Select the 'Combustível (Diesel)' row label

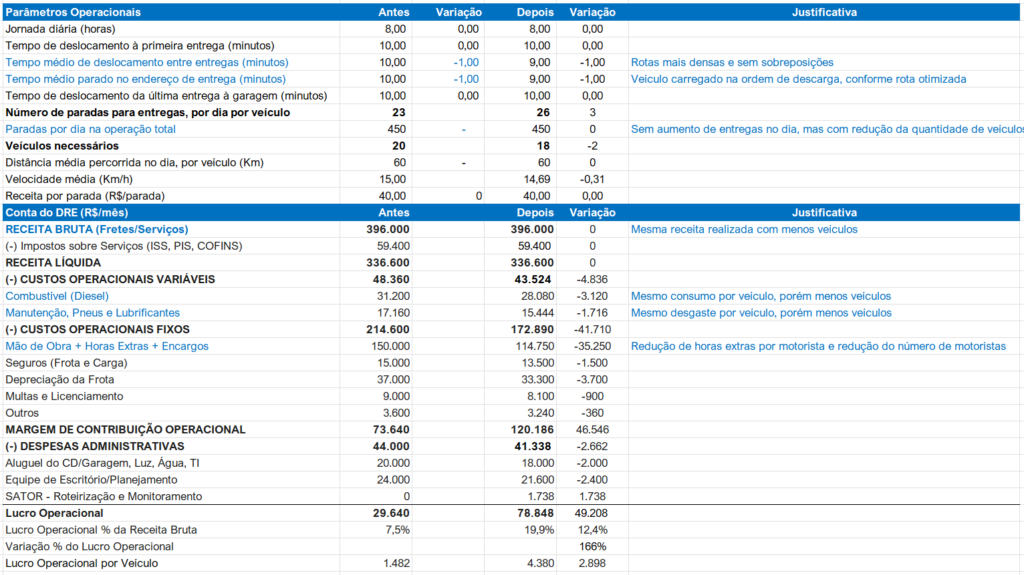click(57, 296)
